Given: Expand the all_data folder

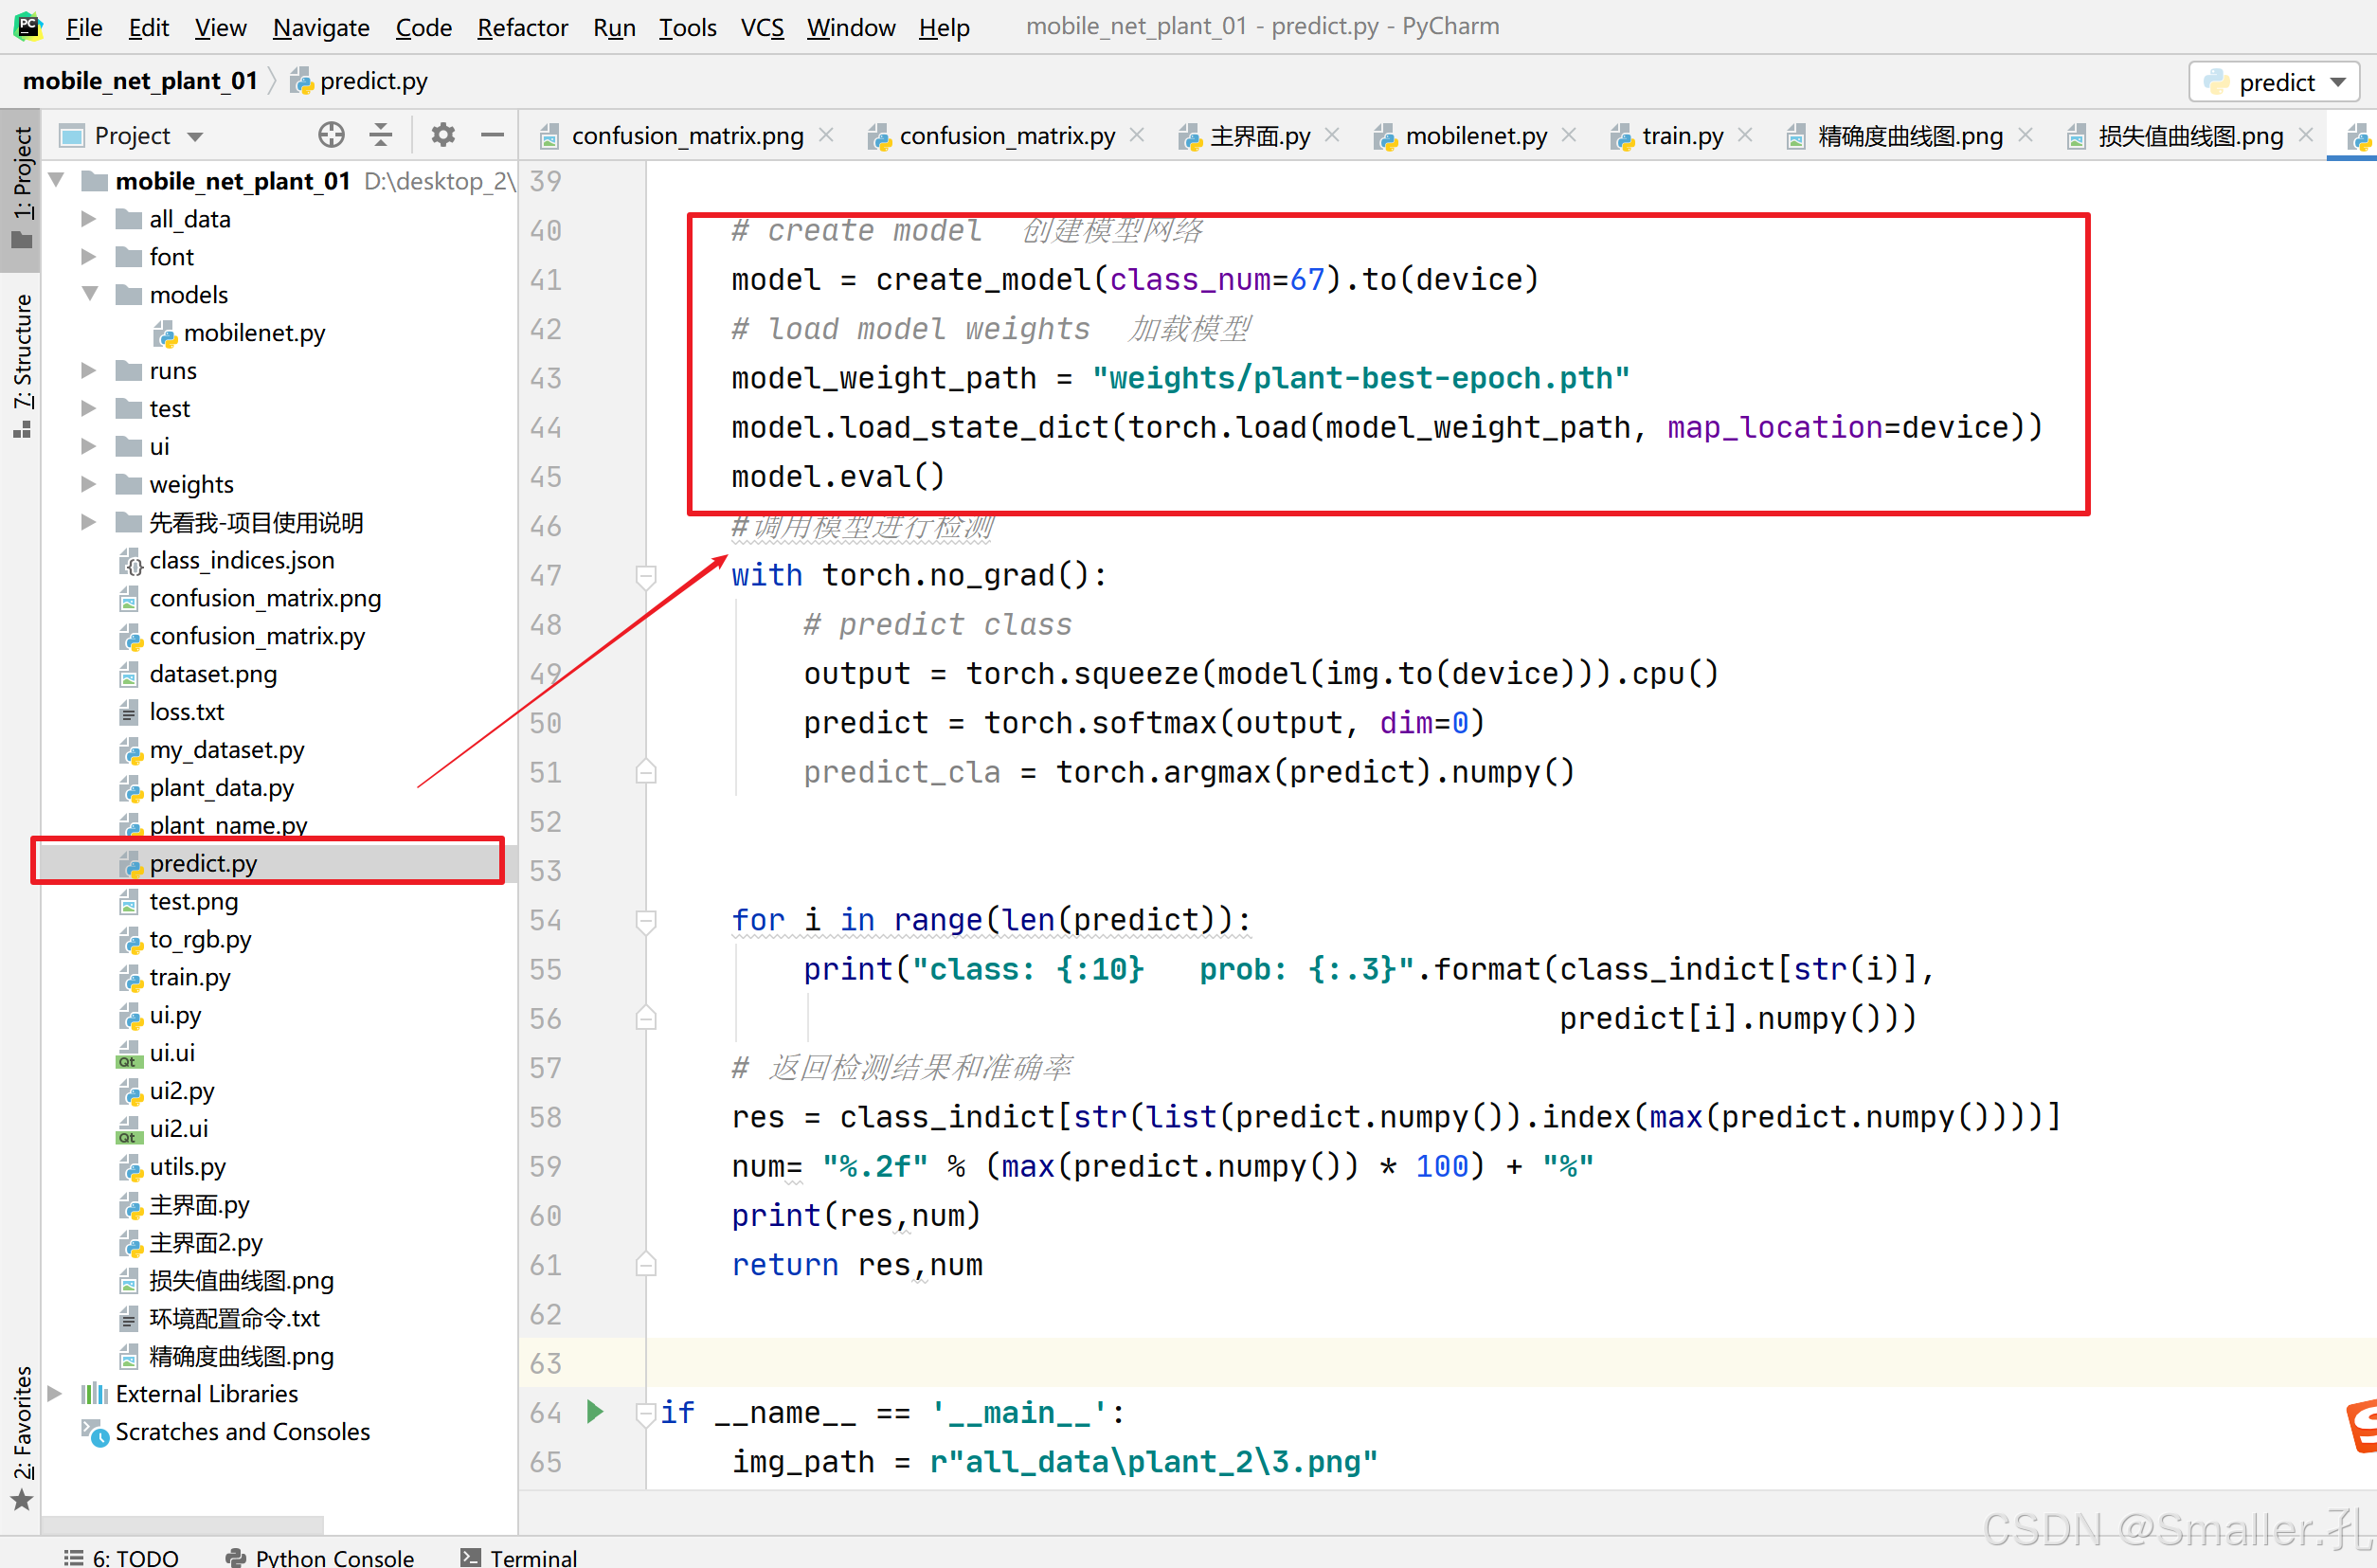Looking at the screenshot, I should point(89,219).
